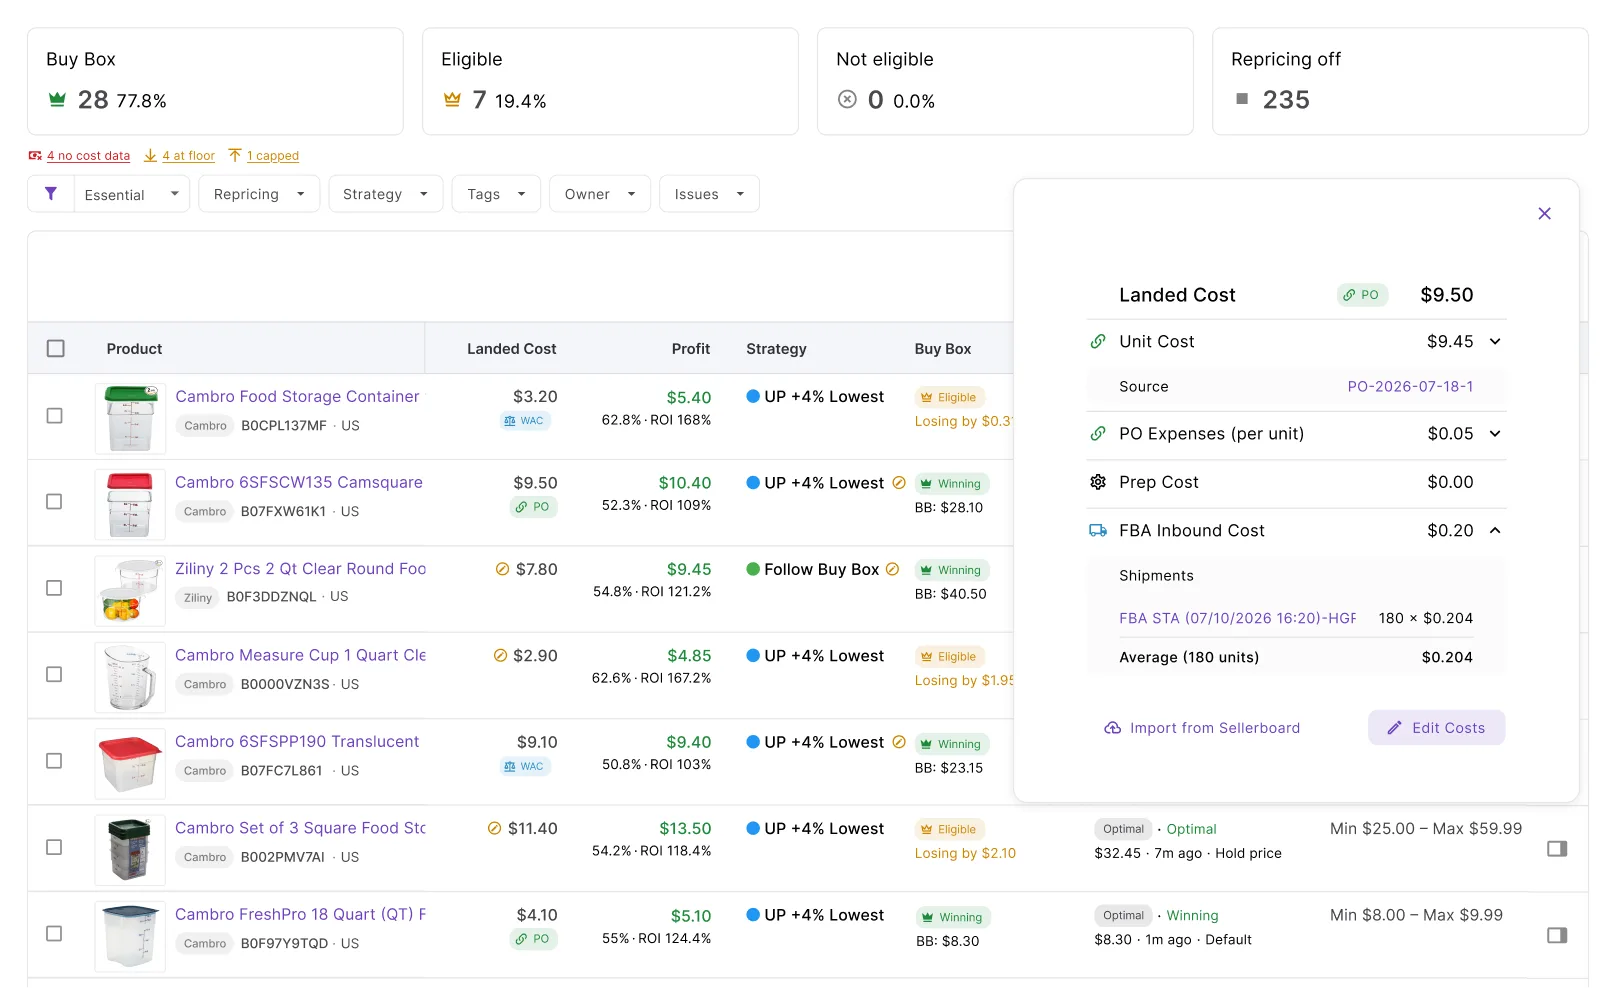Collapse the FBA Inbound Cost section
Image resolution: width=1616 pixels, height=988 pixels.
pos(1495,531)
